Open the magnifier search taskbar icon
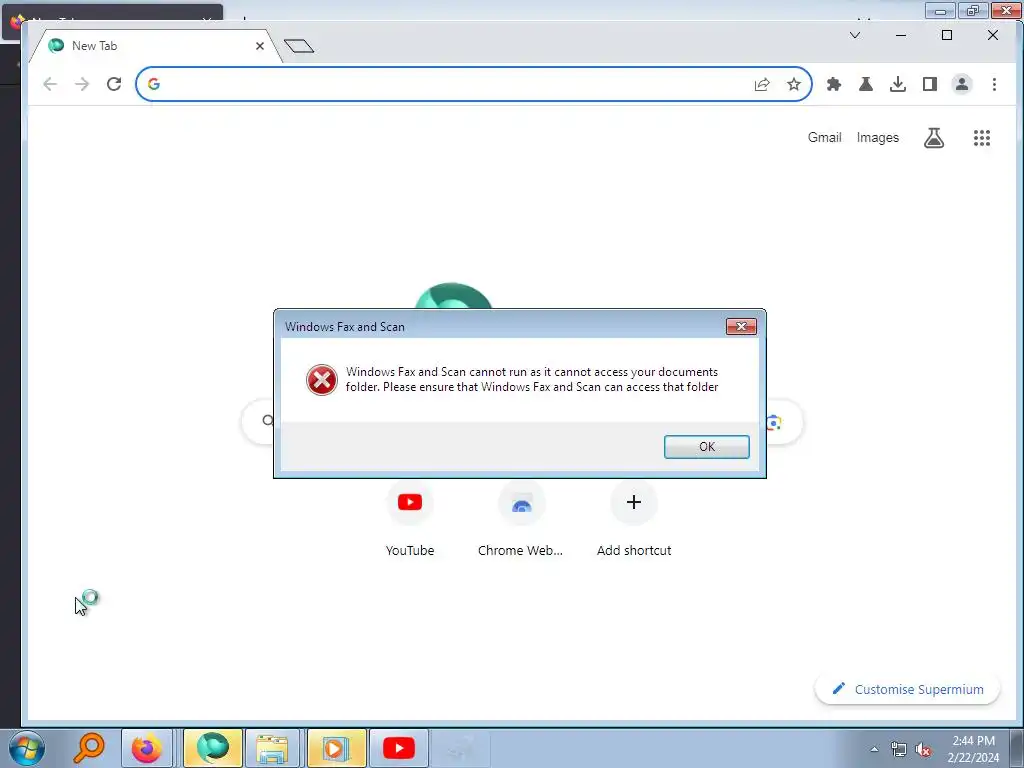The image size is (1024, 768). (89, 748)
